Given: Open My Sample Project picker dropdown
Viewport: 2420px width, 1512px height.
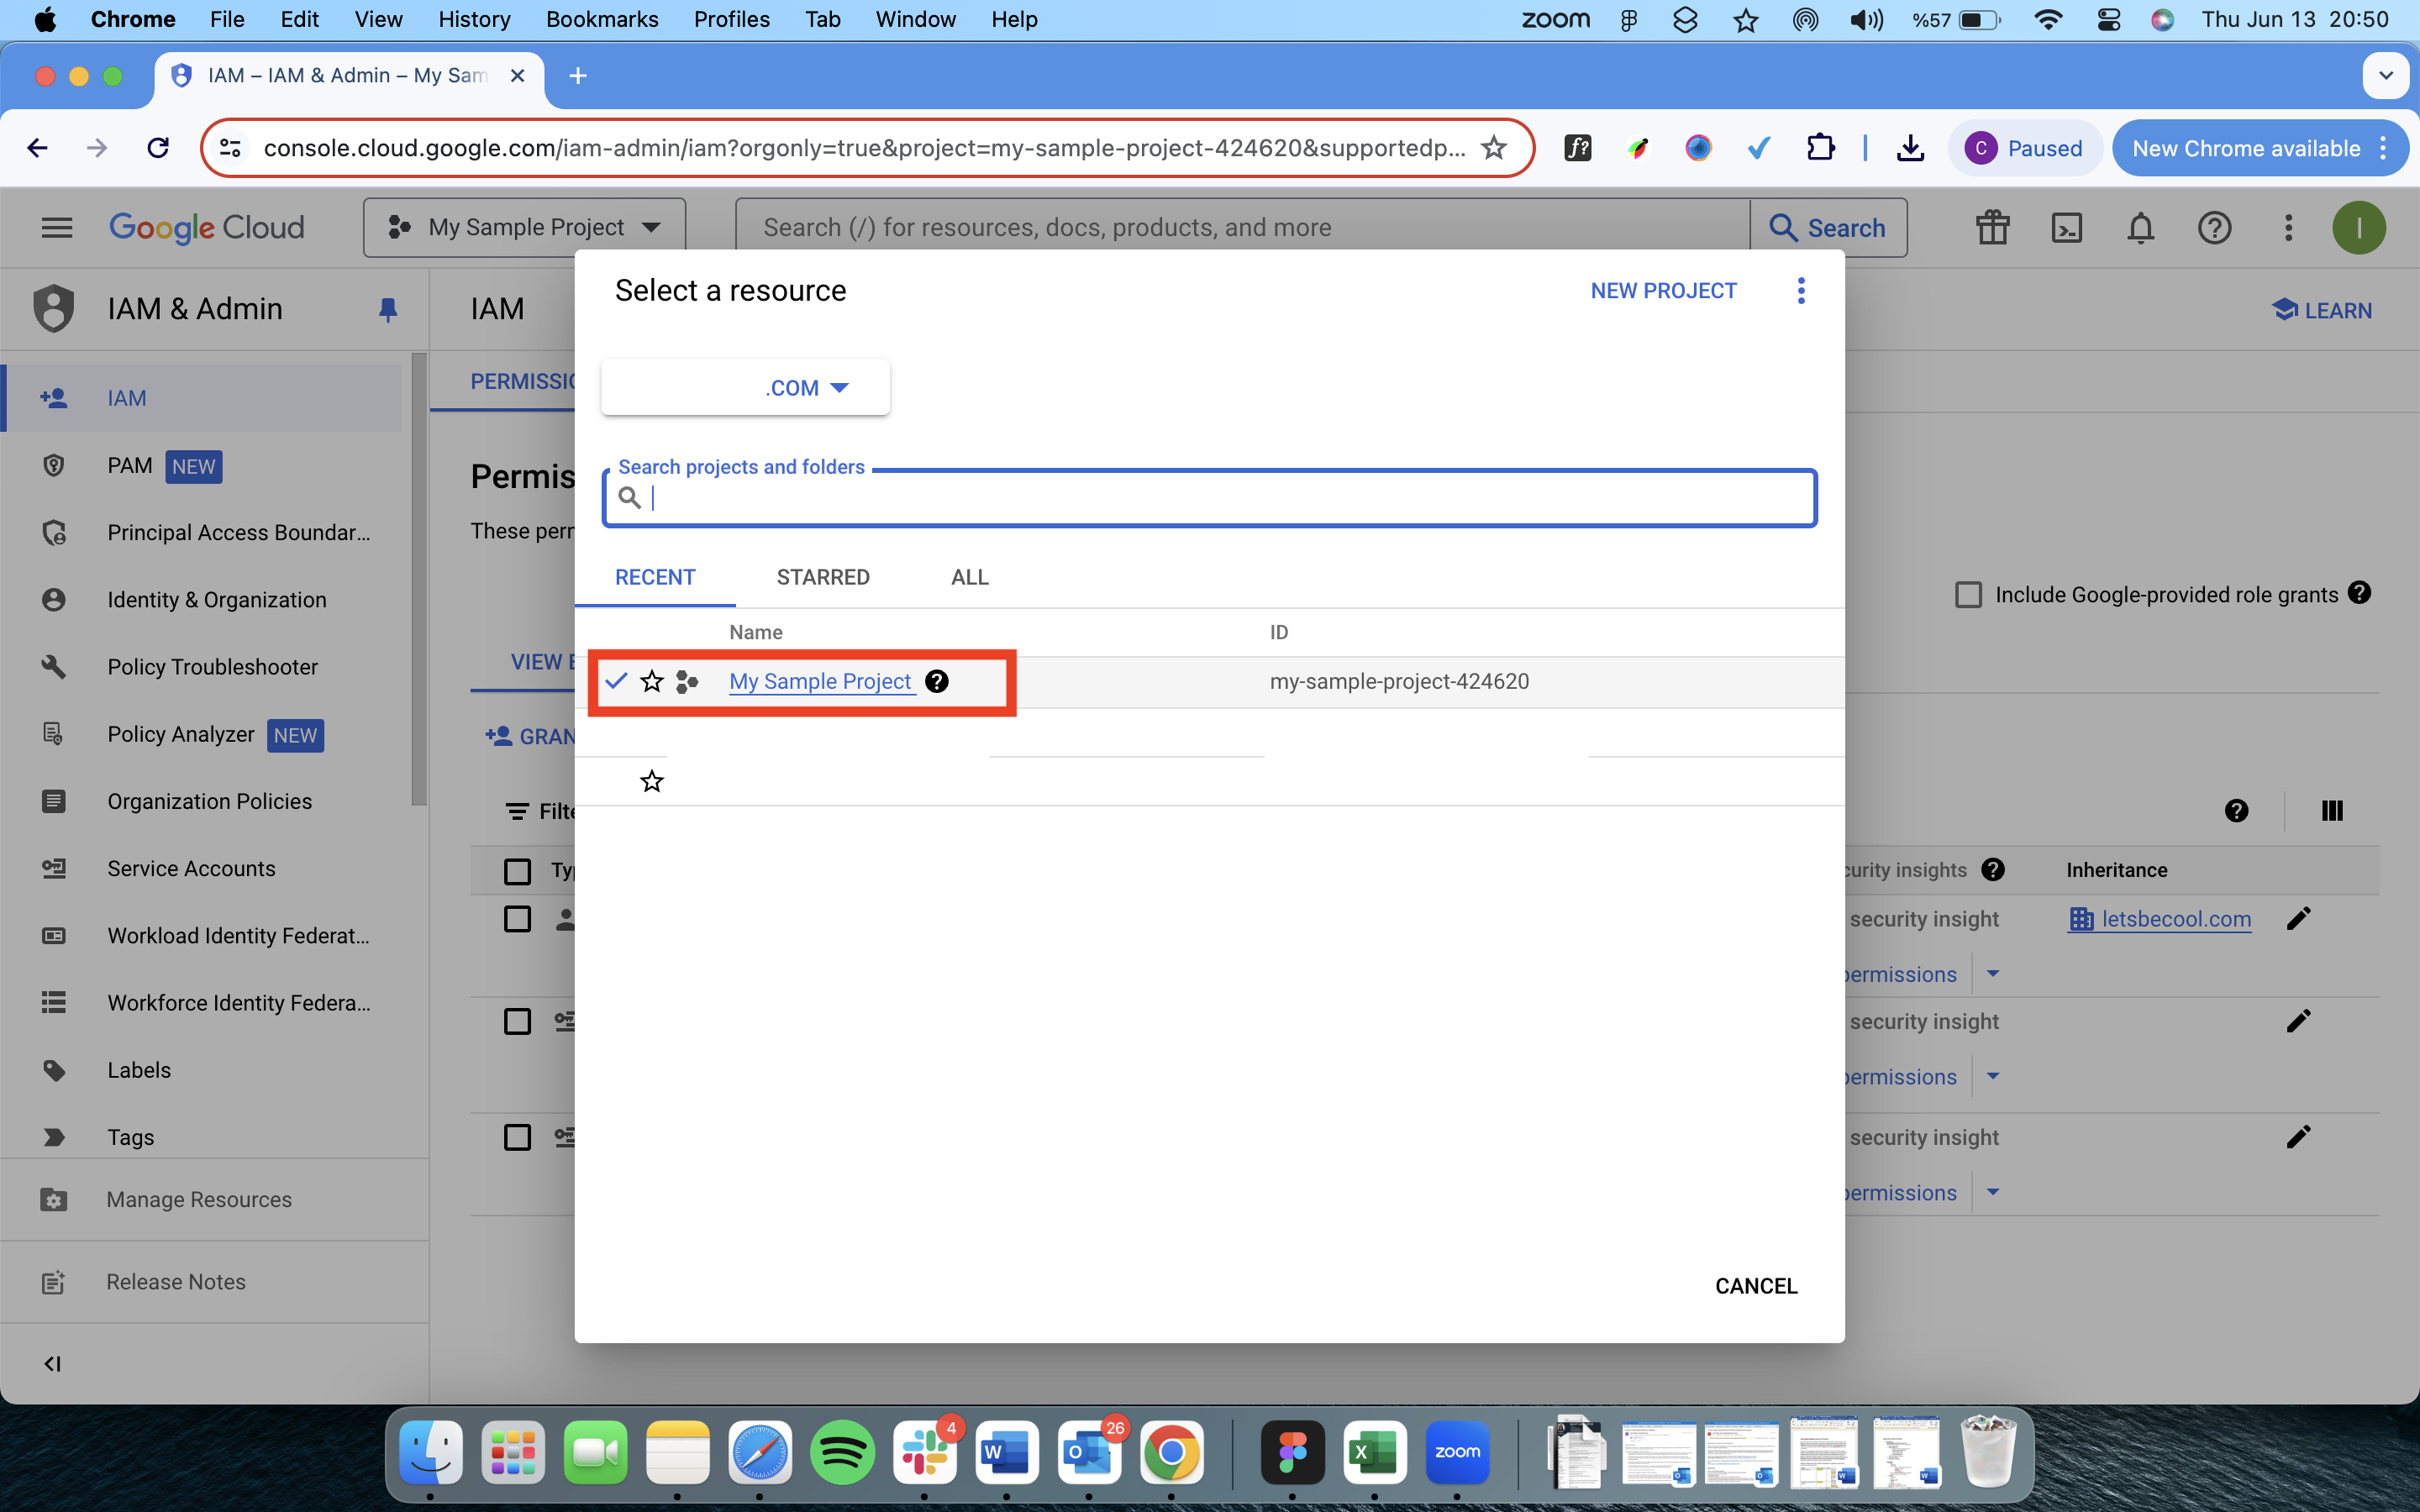Looking at the screenshot, I should point(524,228).
